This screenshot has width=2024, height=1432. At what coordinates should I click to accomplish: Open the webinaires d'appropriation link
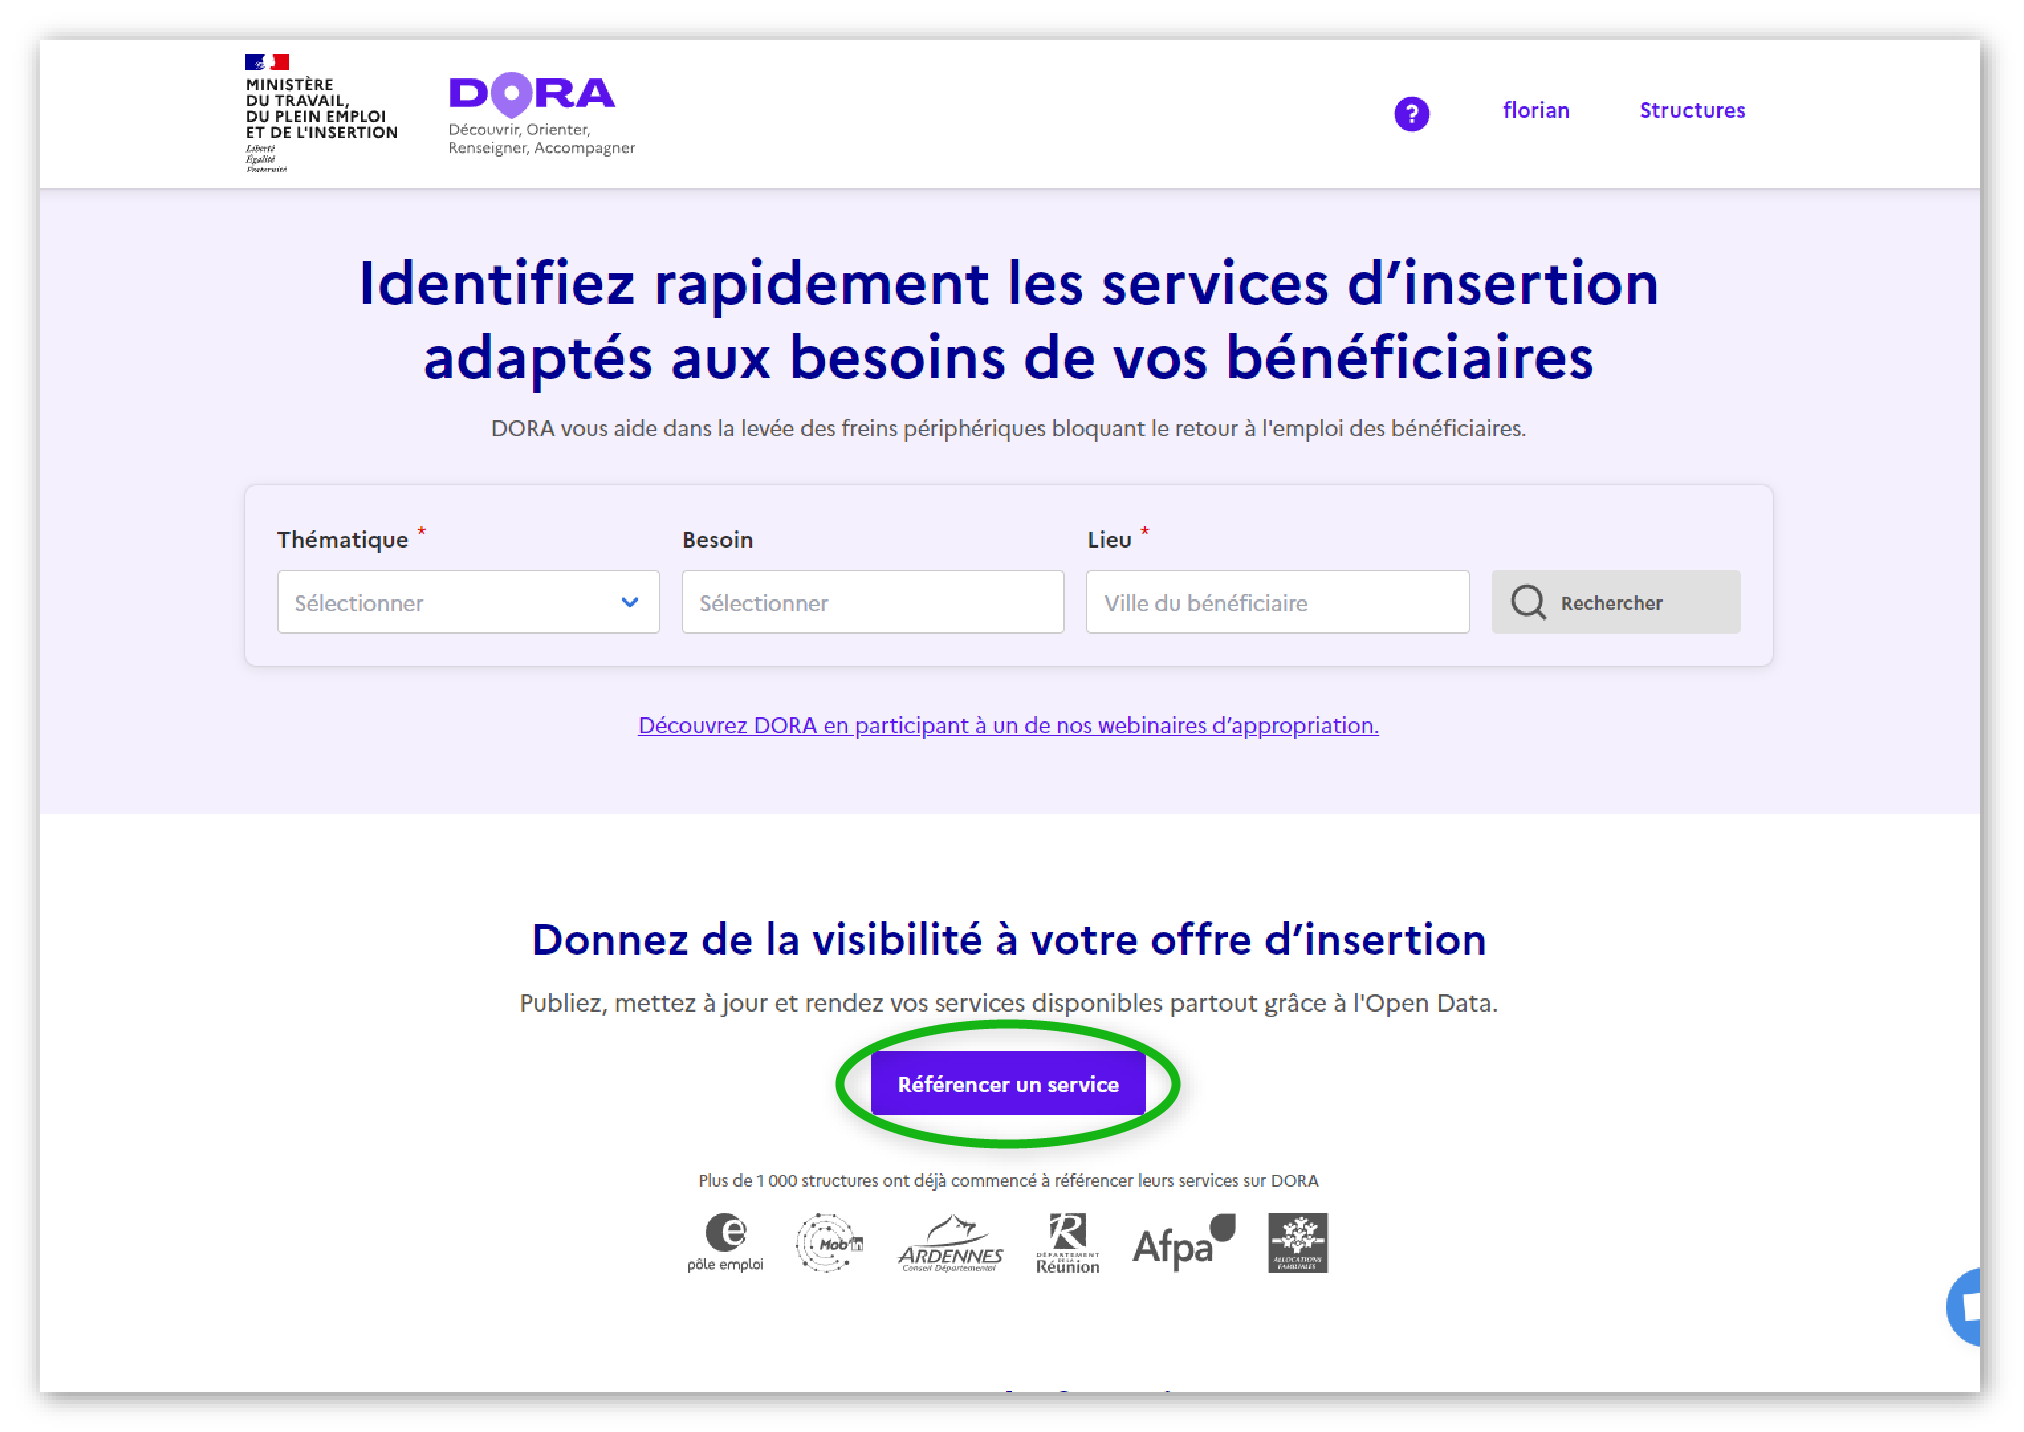click(x=1008, y=725)
